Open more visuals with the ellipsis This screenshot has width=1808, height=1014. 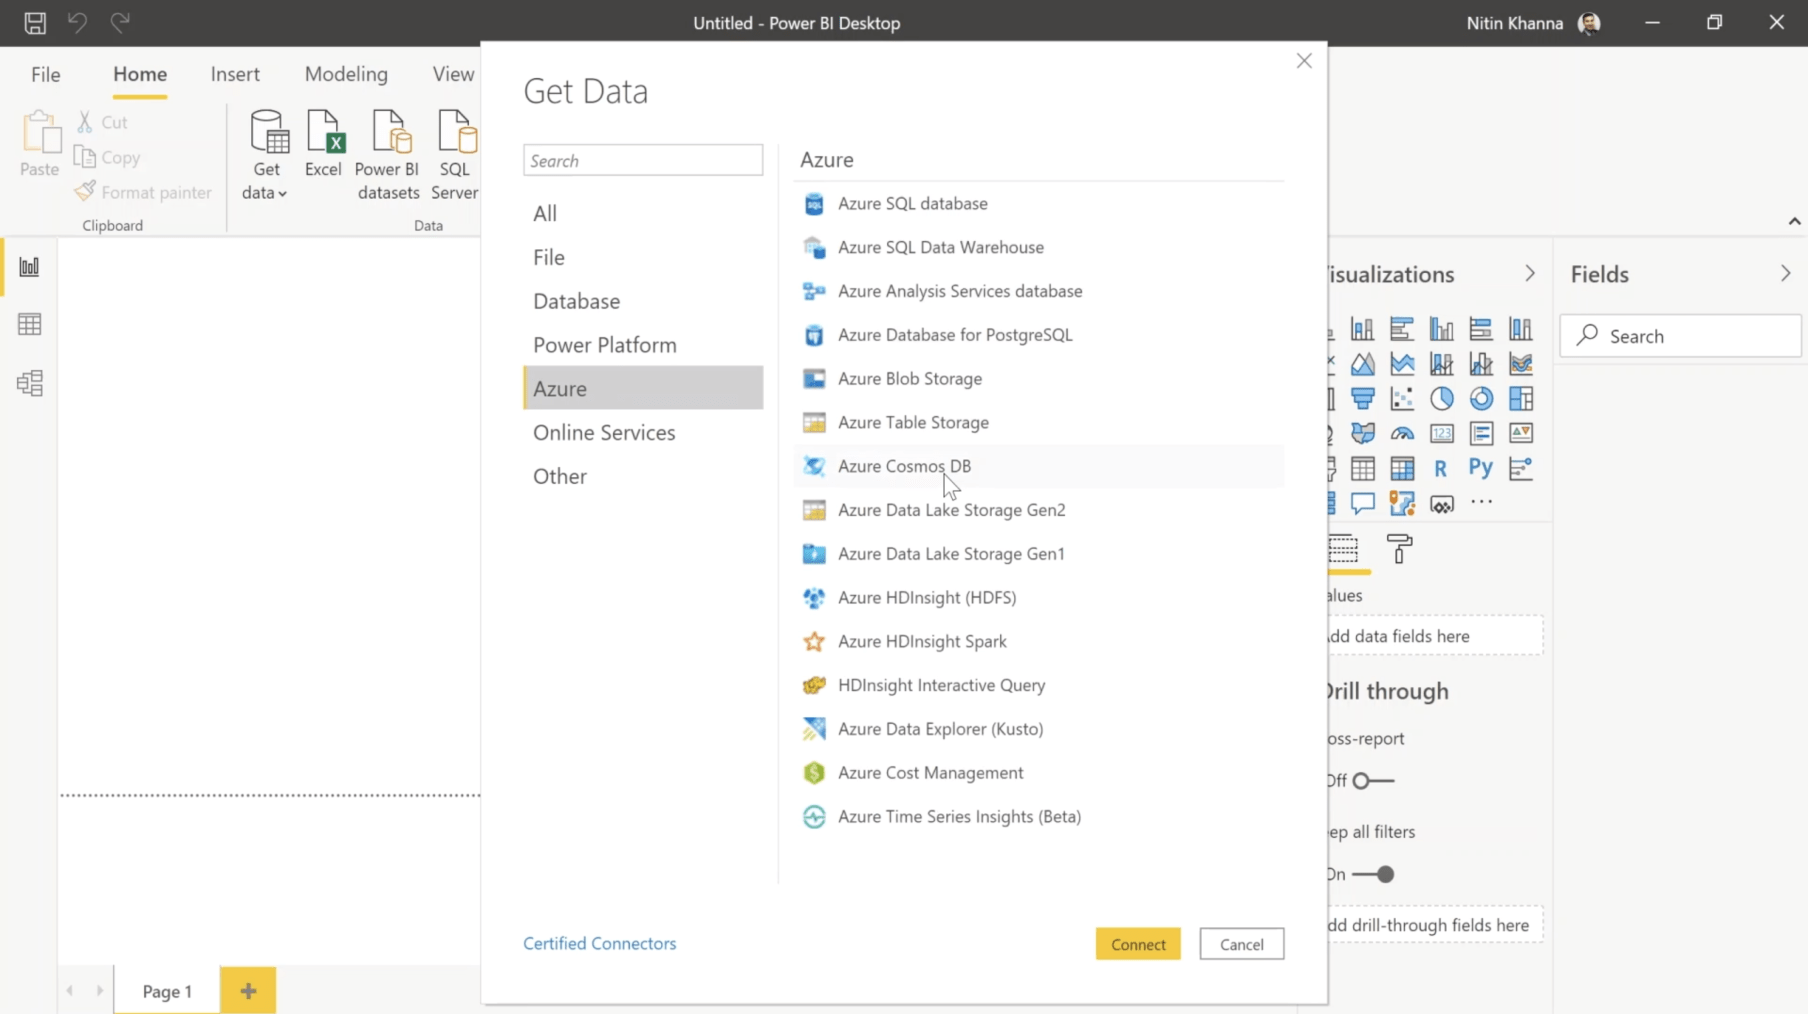(1481, 503)
